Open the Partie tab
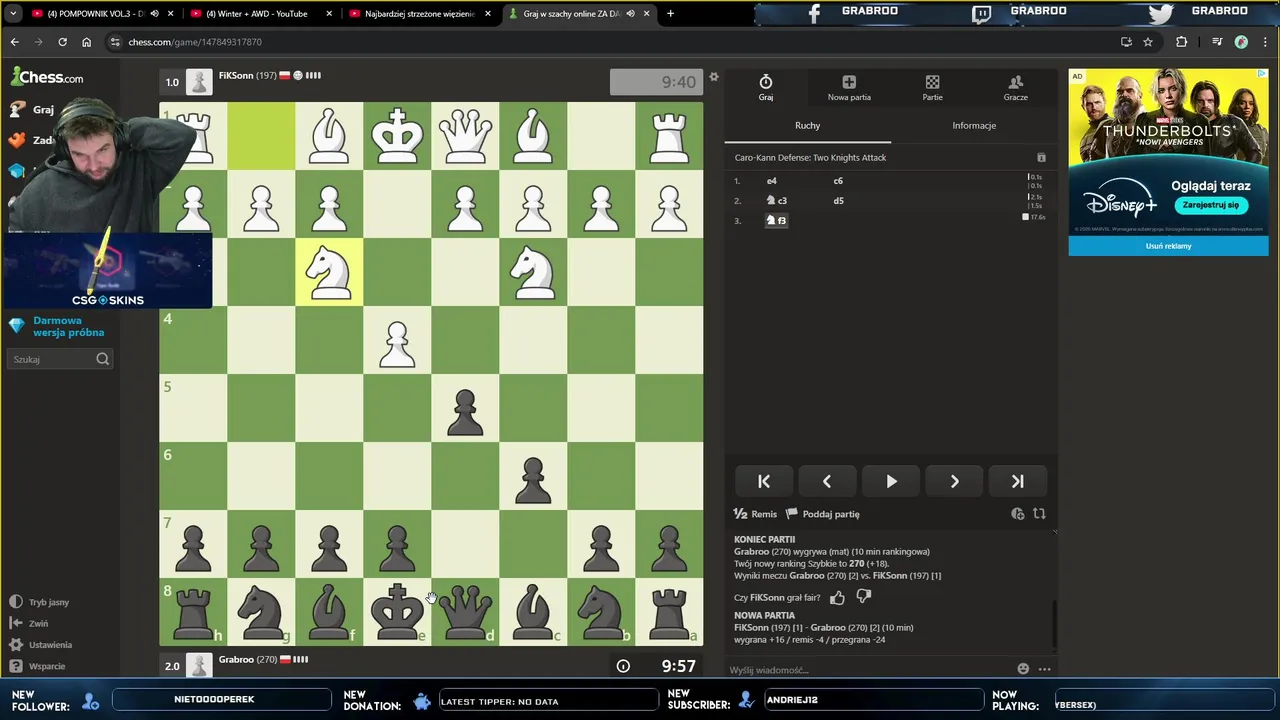This screenshot has width=1280, height=720. [932, 88]
